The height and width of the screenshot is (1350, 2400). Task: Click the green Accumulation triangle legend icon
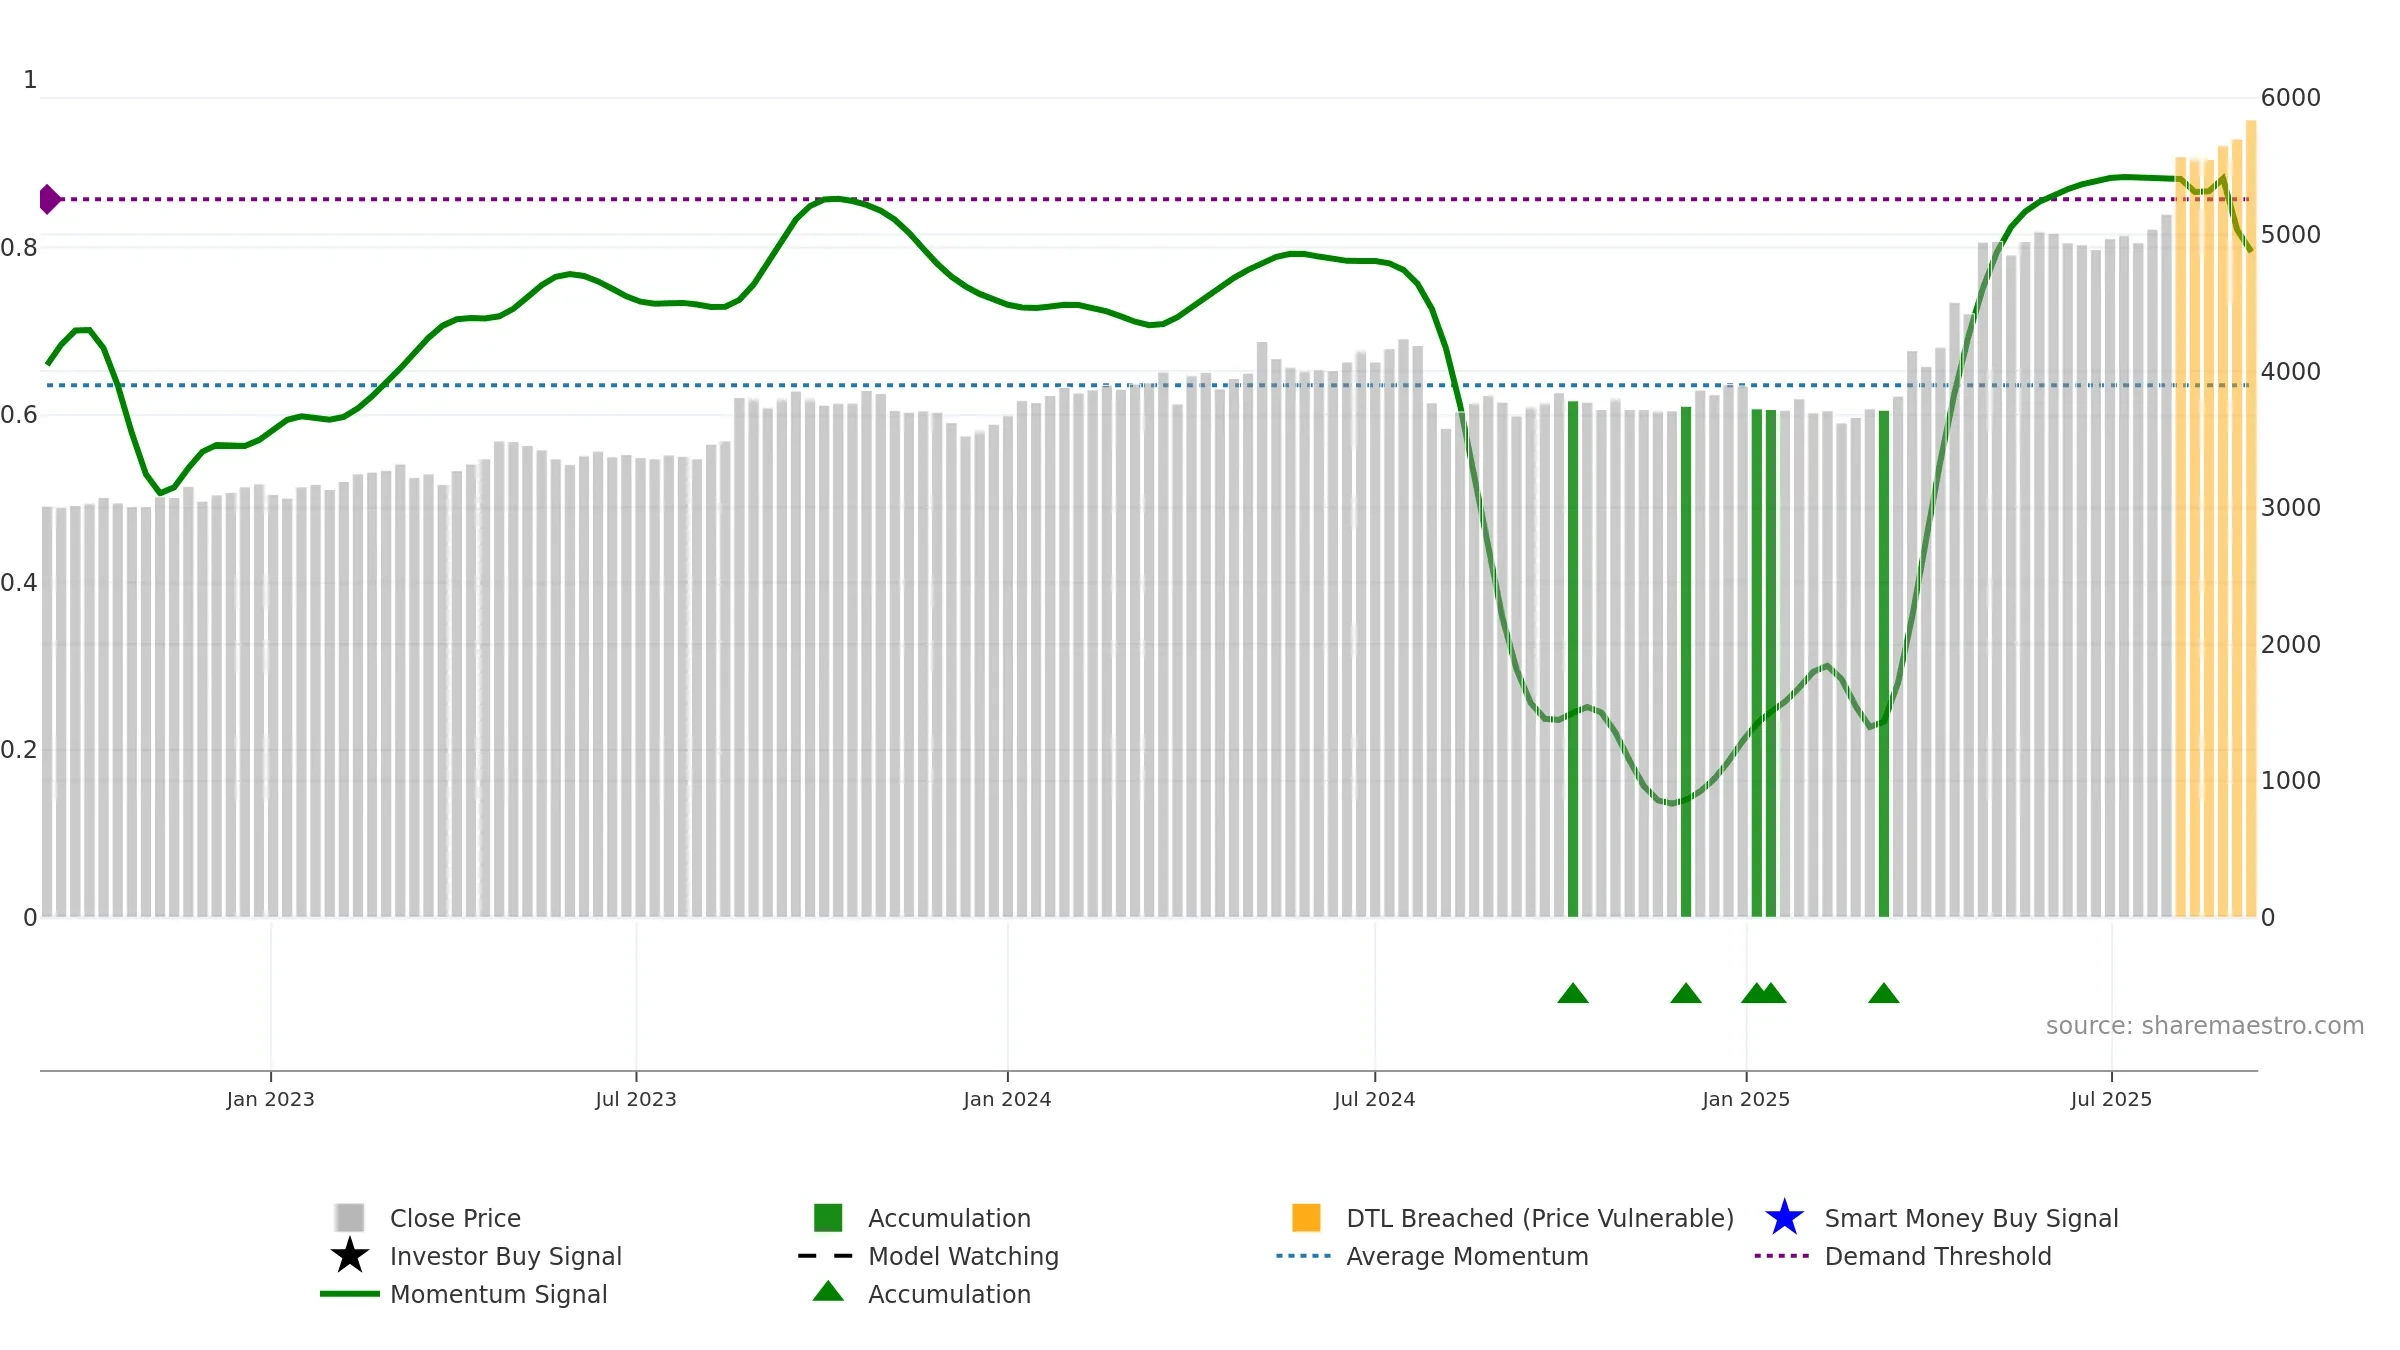point(828,1291)
